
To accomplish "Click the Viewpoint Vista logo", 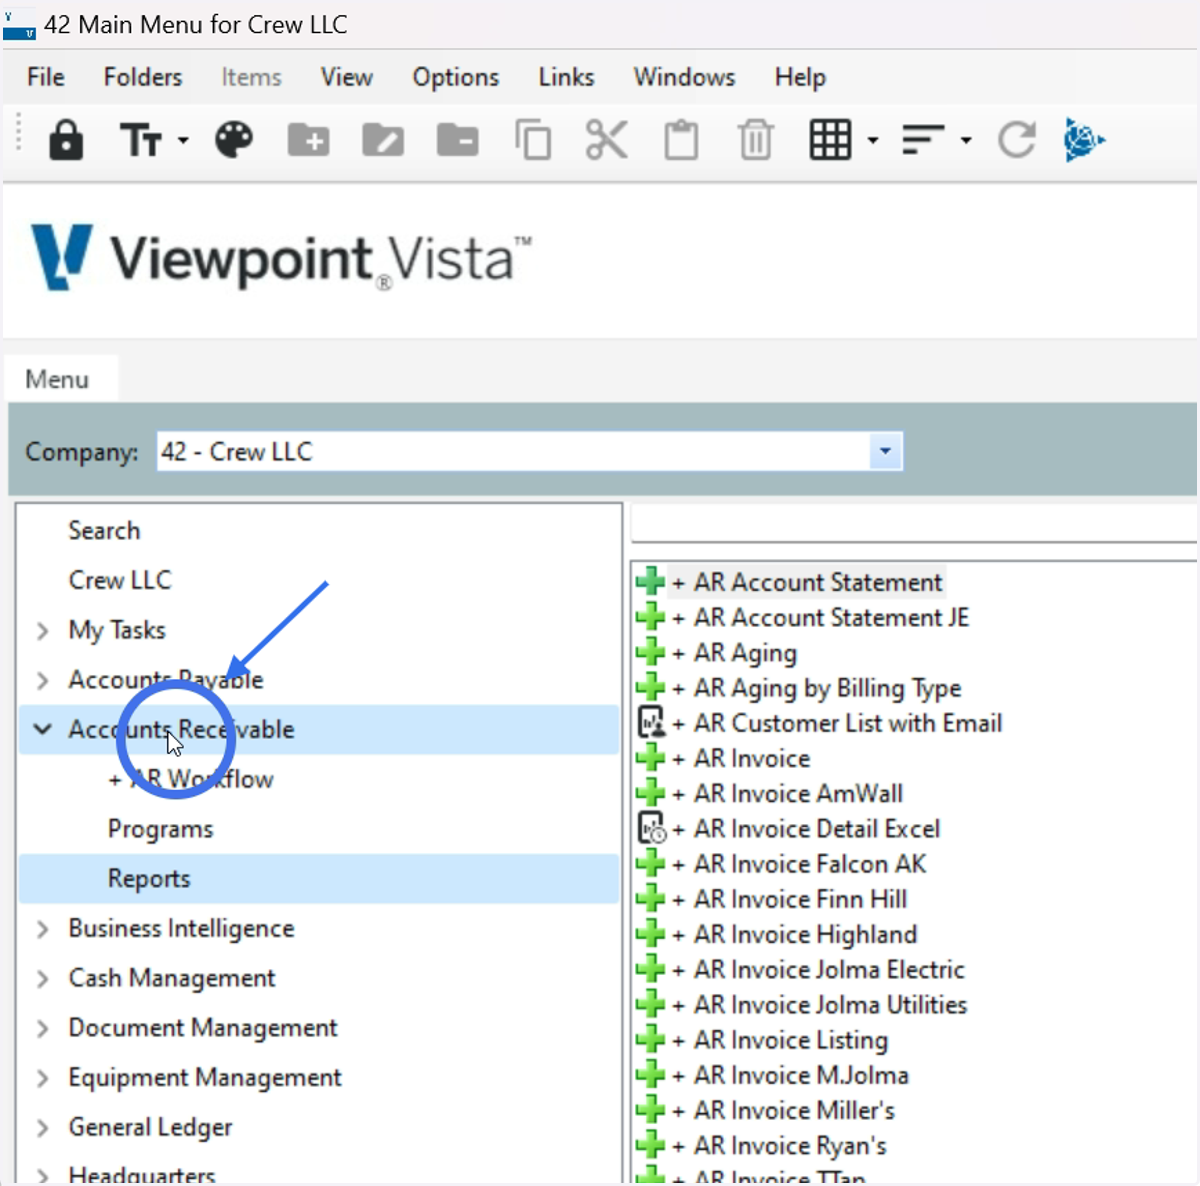I will click(x=282, y=258).
